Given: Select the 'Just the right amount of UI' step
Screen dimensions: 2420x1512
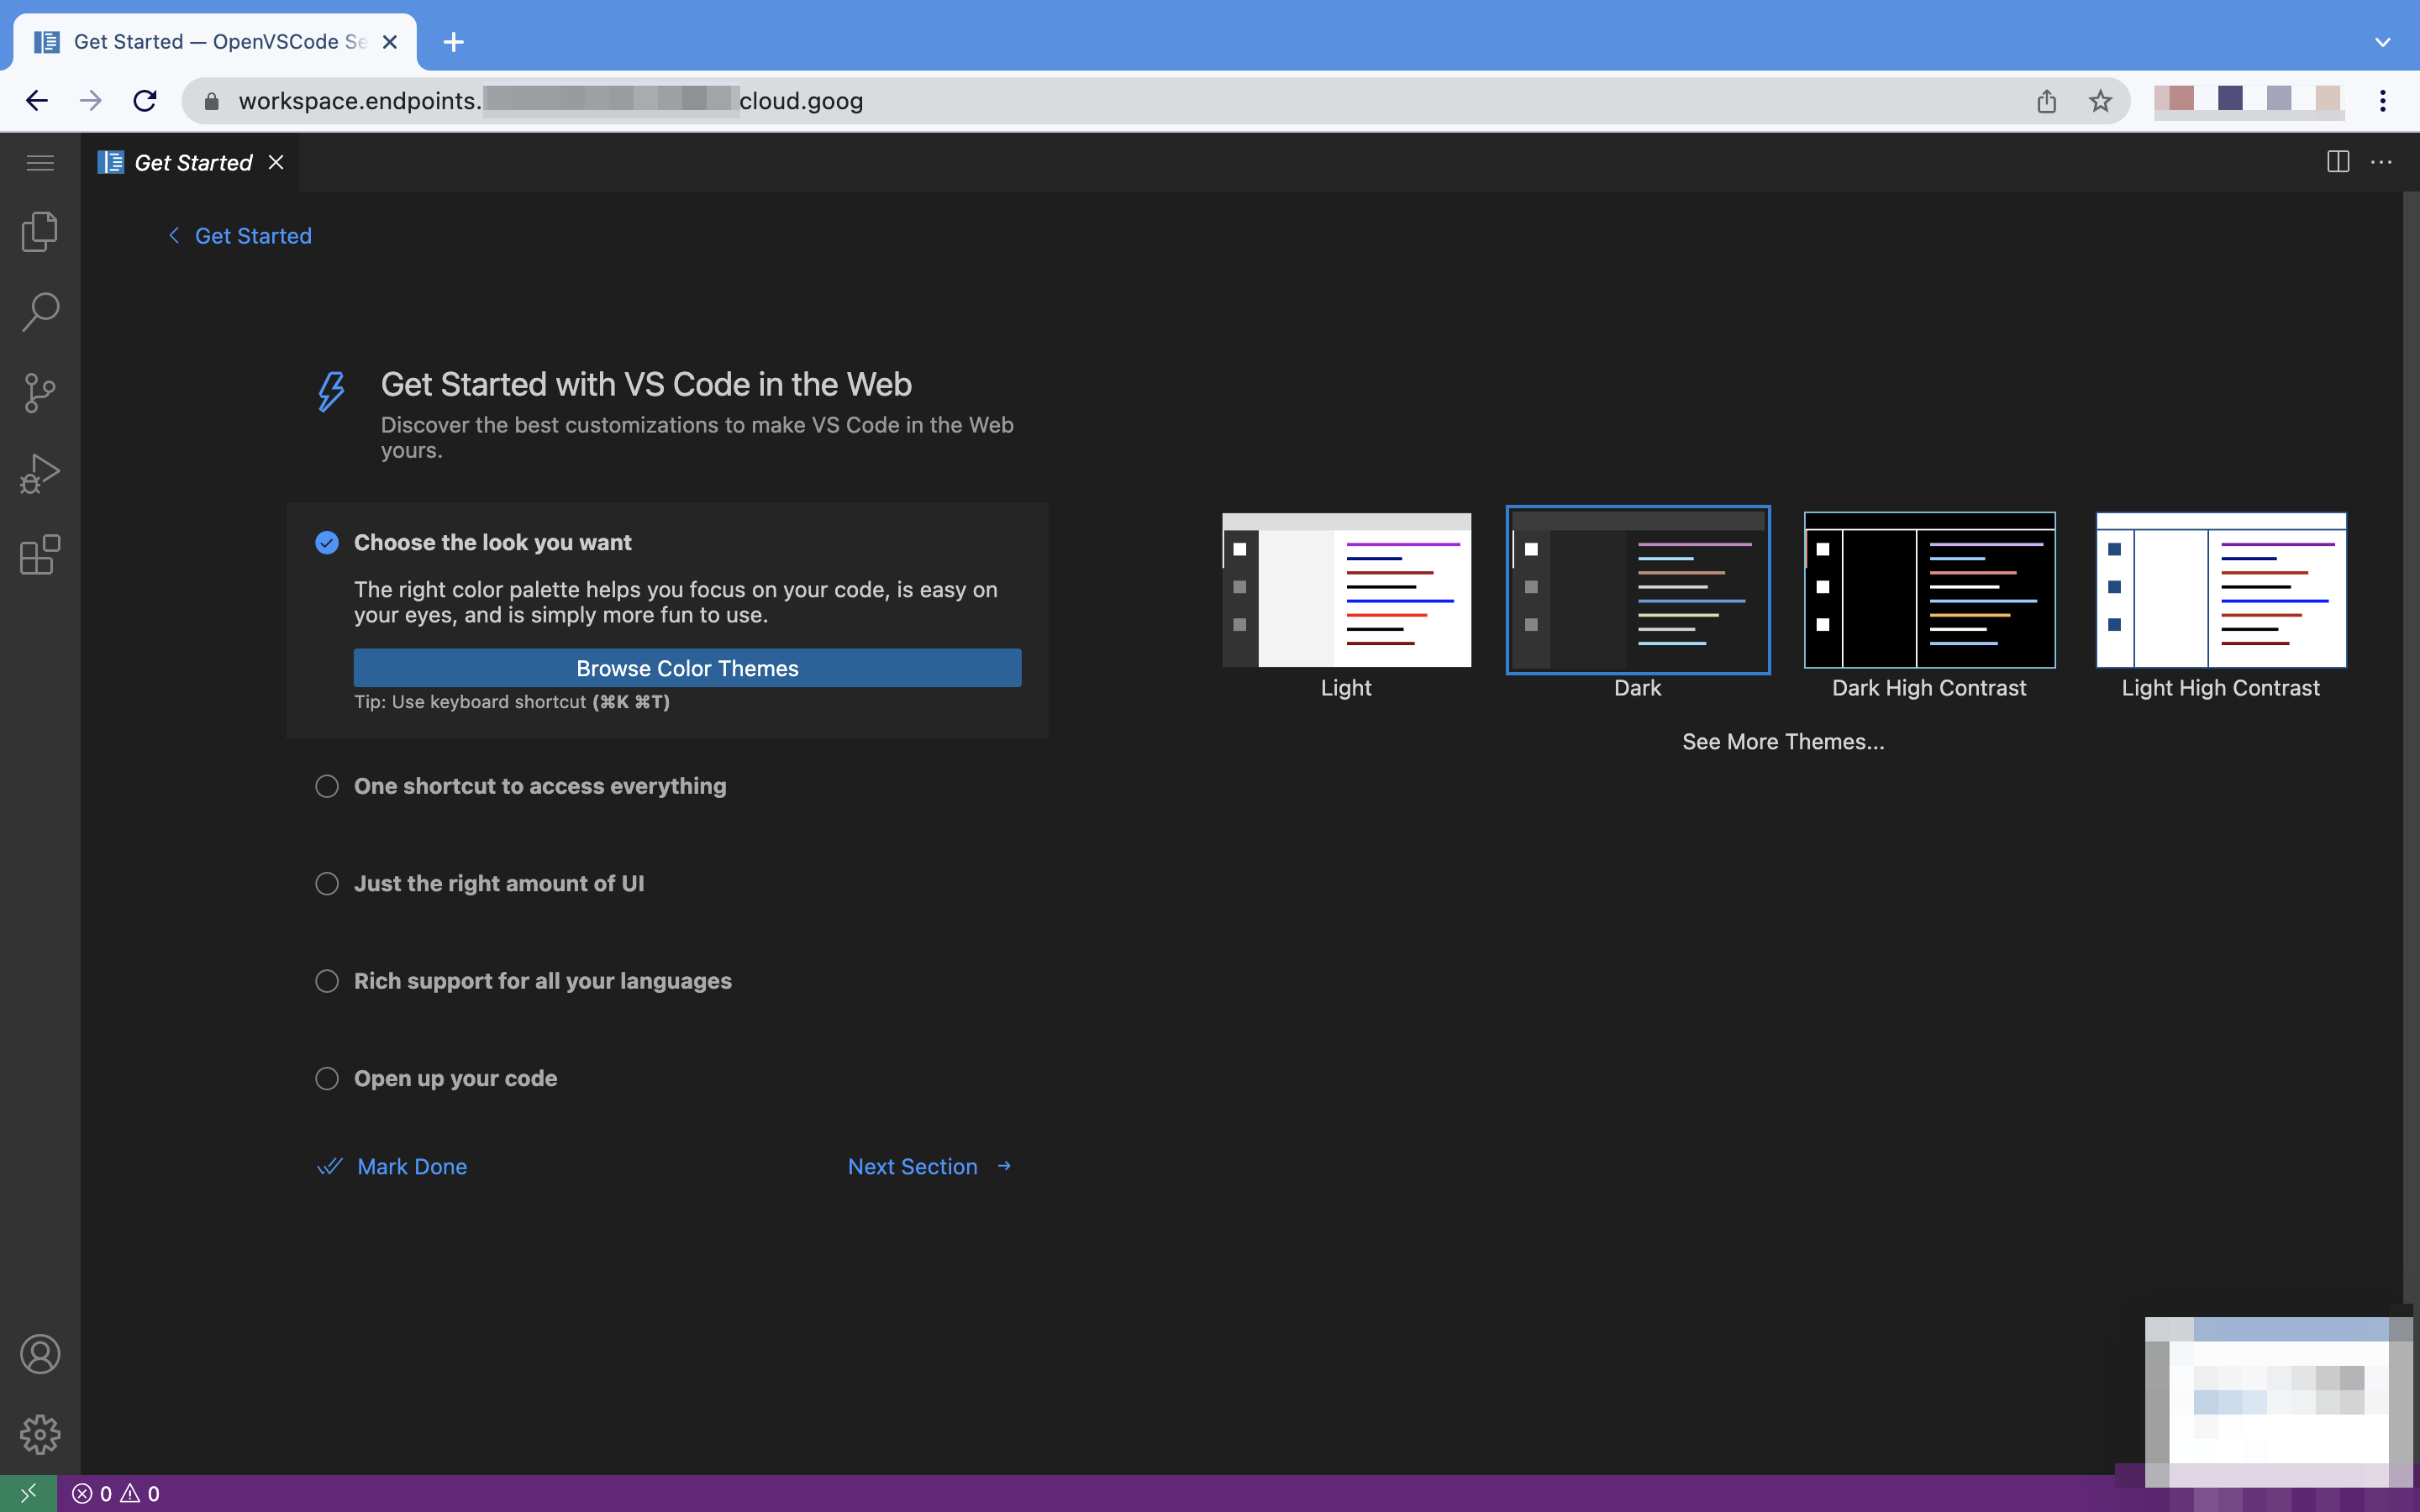Looking at the screenshot, I should (x=498, y=884).
